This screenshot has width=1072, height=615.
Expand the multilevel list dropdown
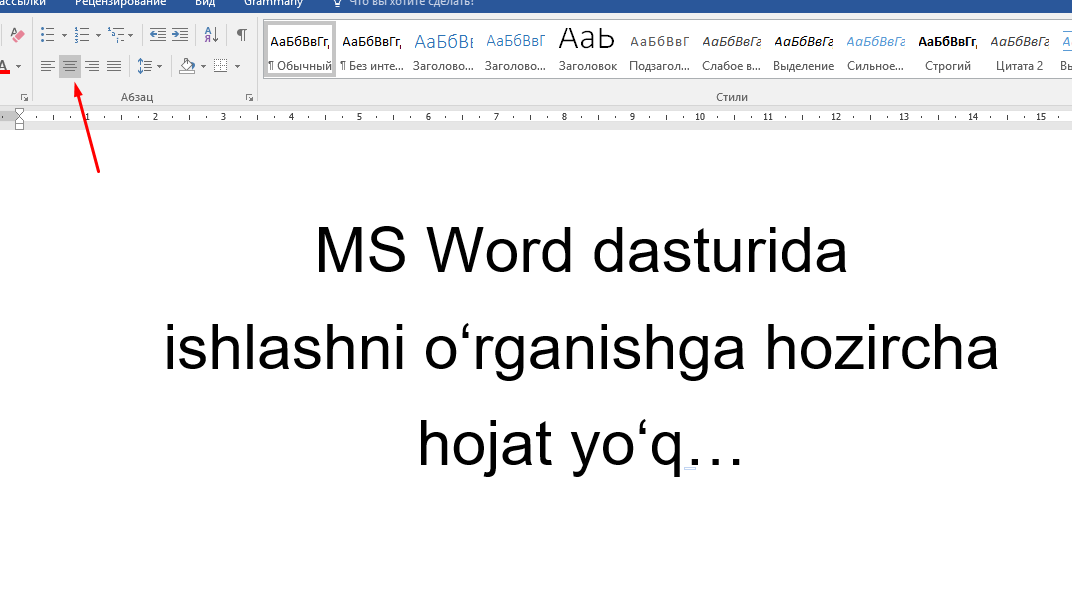click(131, 35)
